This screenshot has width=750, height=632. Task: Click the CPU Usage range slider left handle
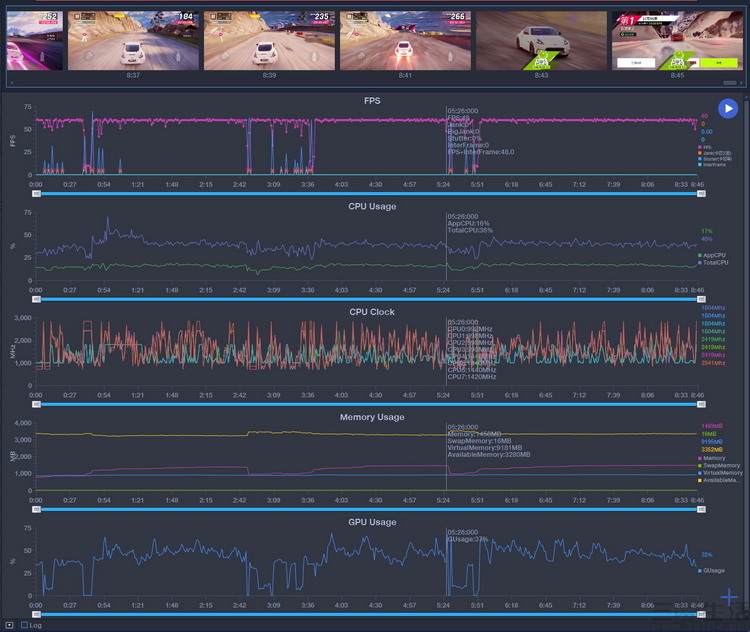tap(37, 299)
